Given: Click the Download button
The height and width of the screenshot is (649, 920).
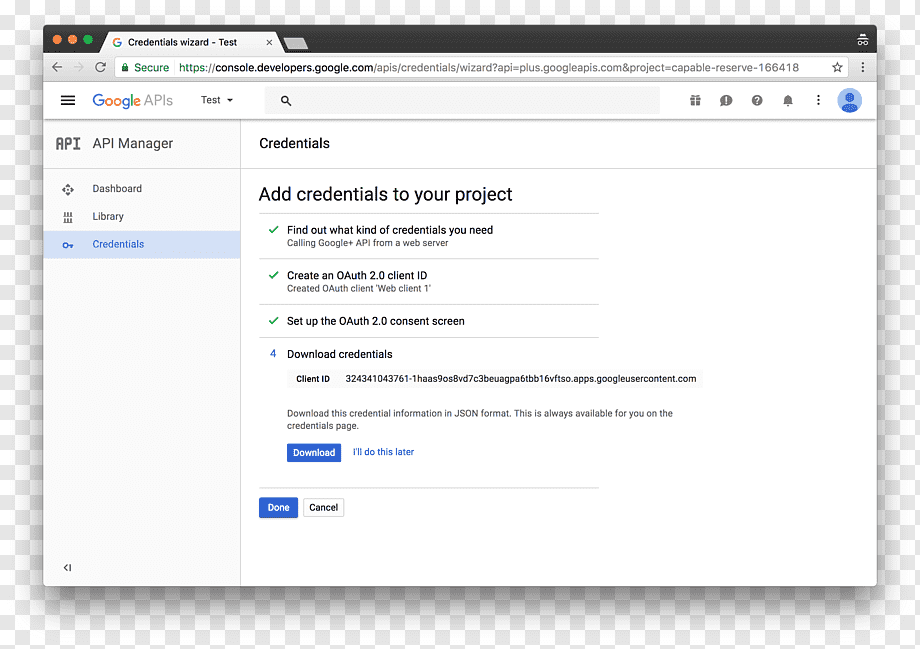Looking at the screenshot, I should [314, 452].
